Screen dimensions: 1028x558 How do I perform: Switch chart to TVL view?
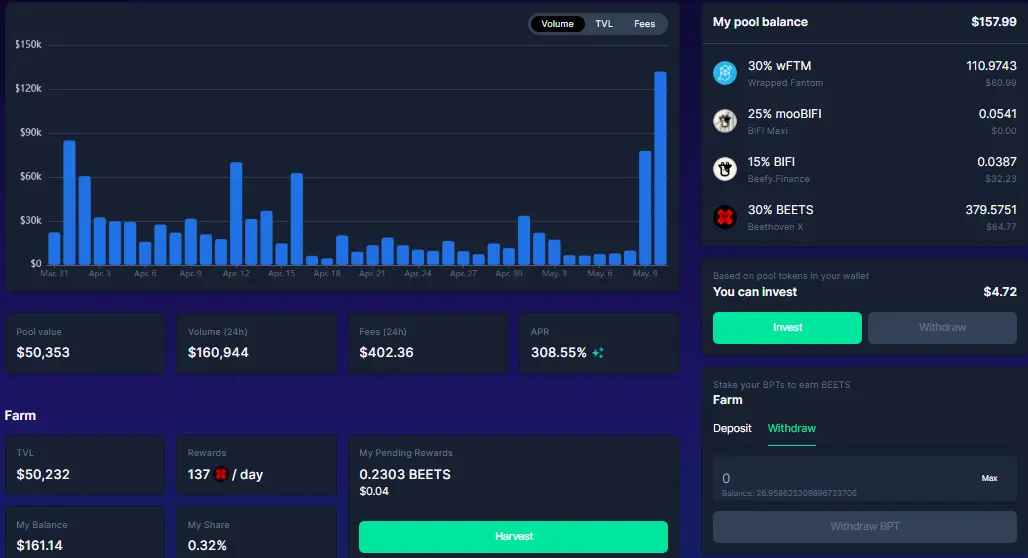604,24
